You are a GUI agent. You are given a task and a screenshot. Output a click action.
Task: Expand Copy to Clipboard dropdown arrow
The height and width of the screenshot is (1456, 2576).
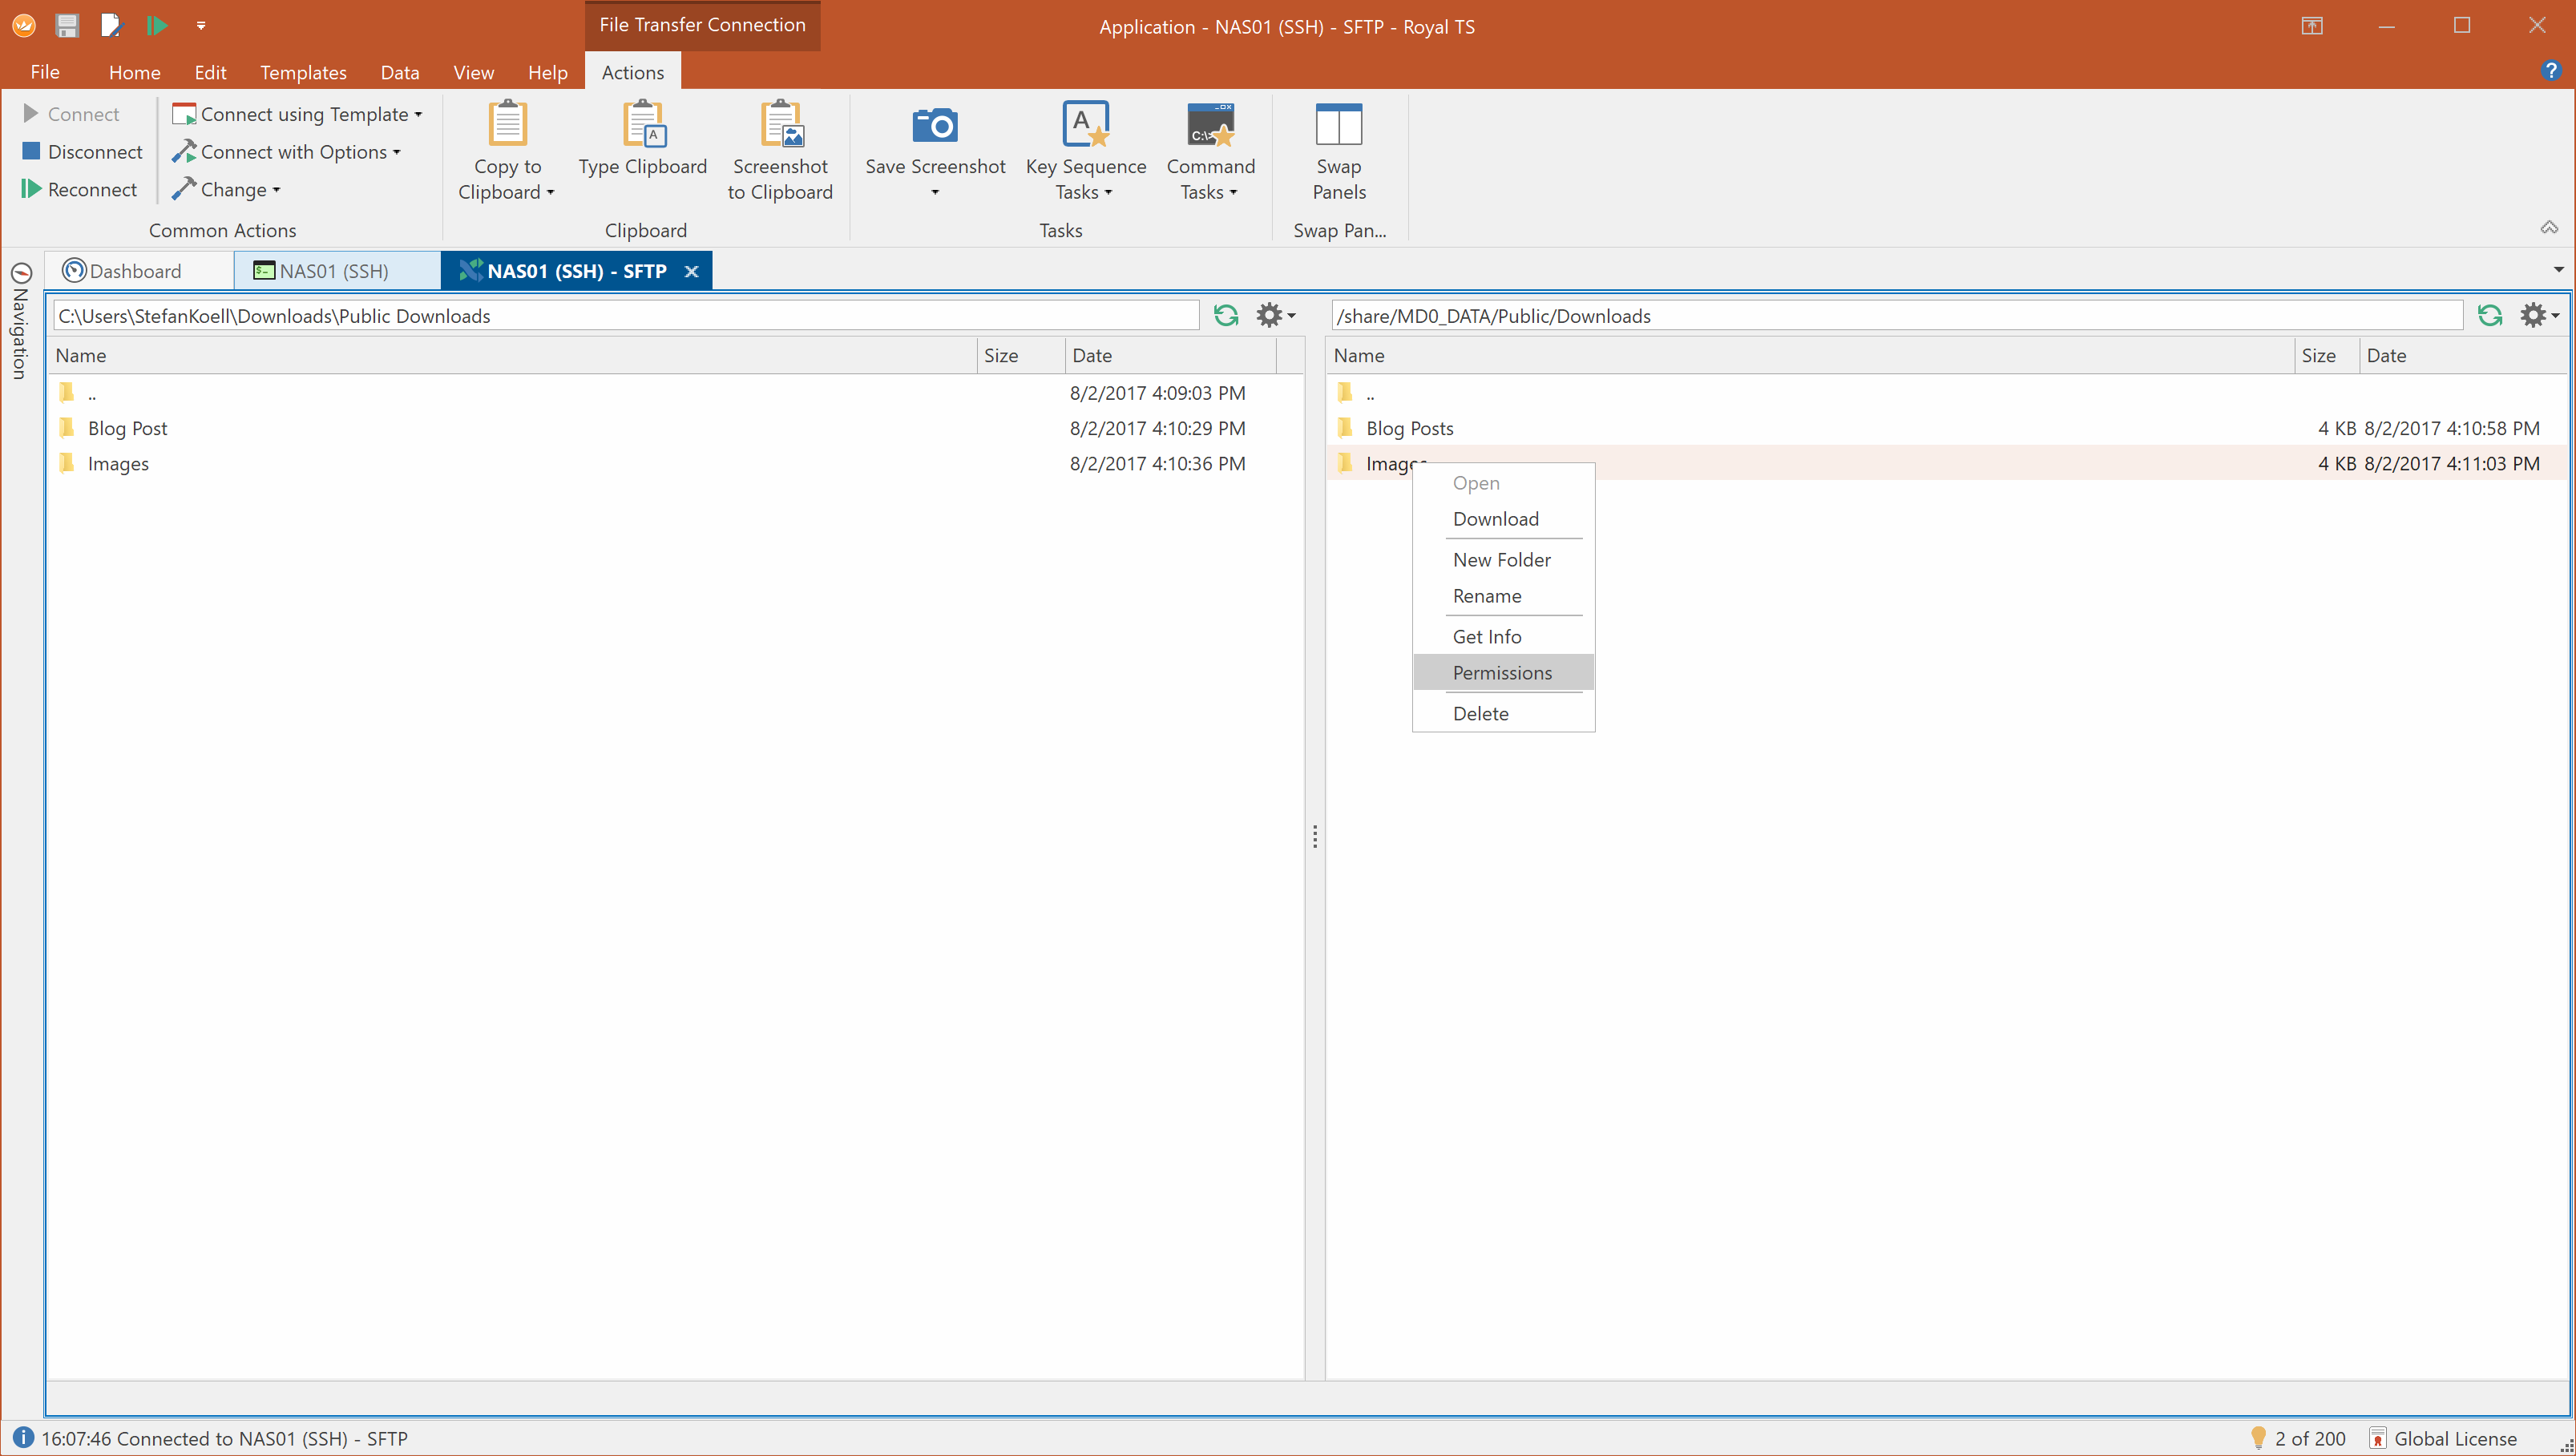pos(550,193)
